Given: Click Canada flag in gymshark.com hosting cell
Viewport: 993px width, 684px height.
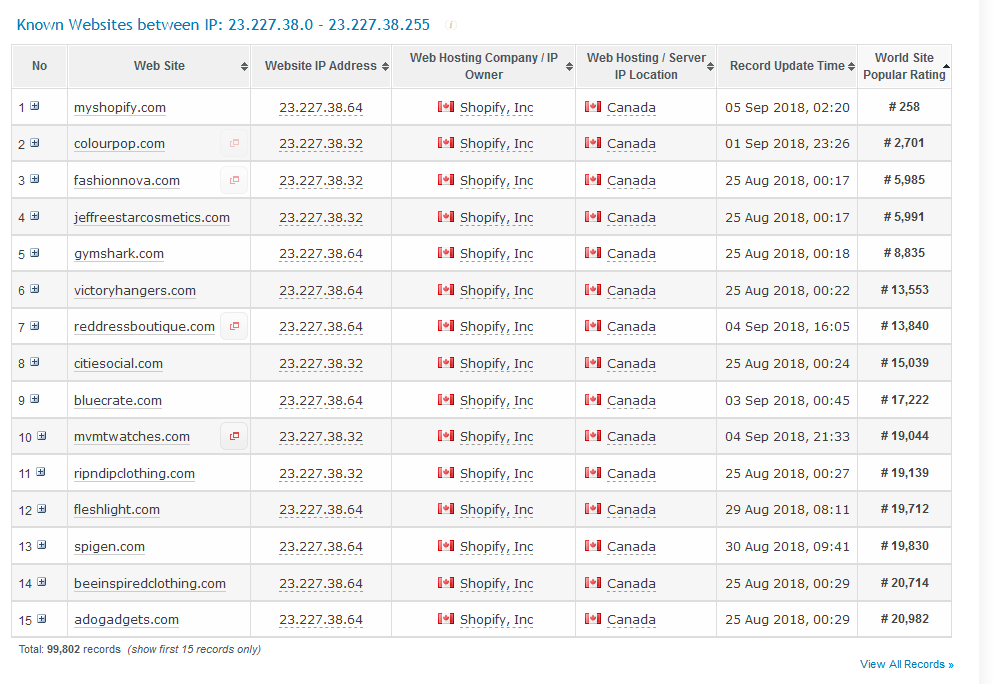Looking at the screenshot, I should point(446,253).
